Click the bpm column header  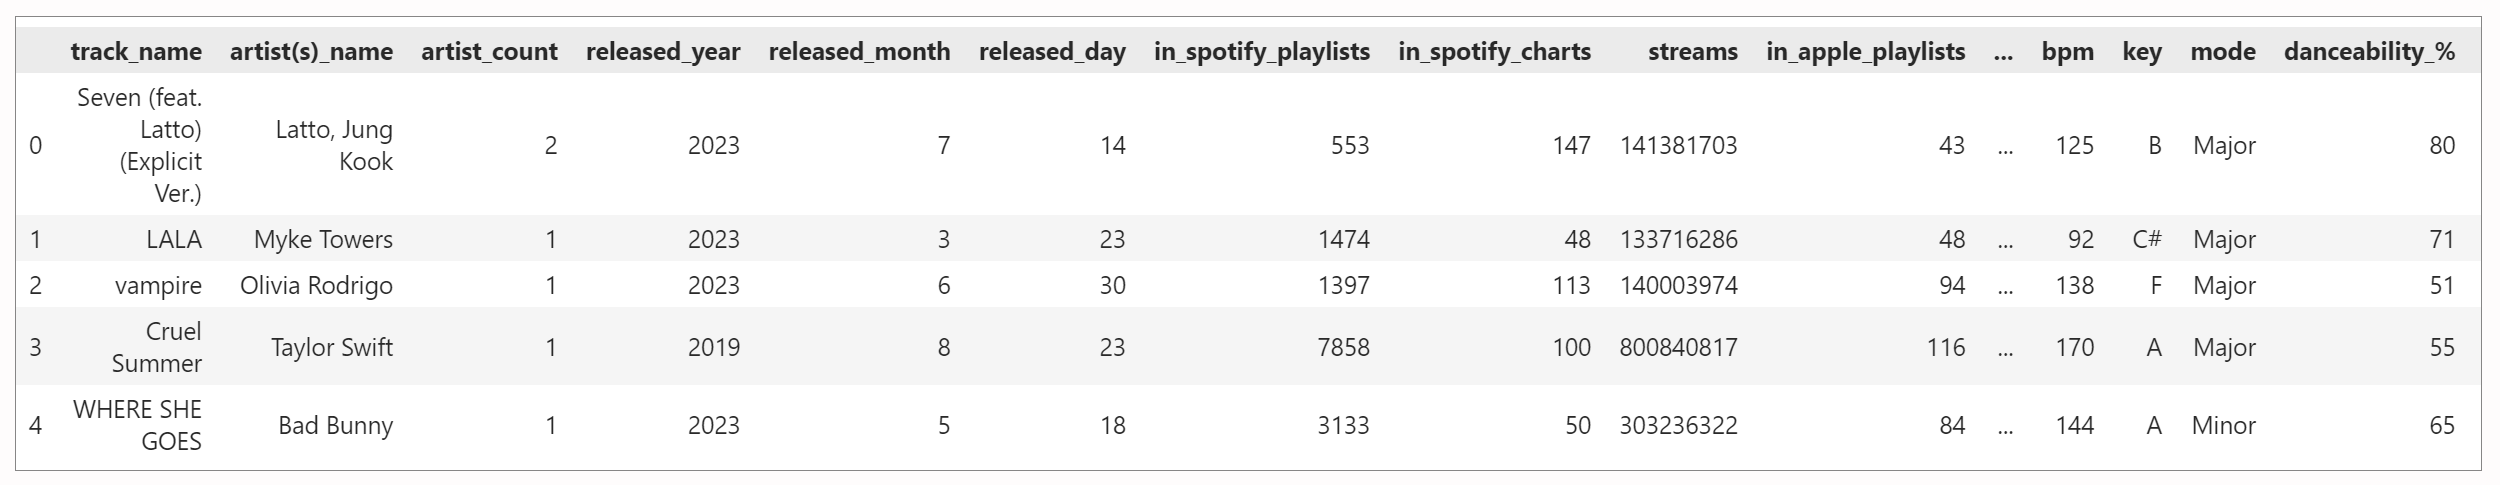(2067, 52)
